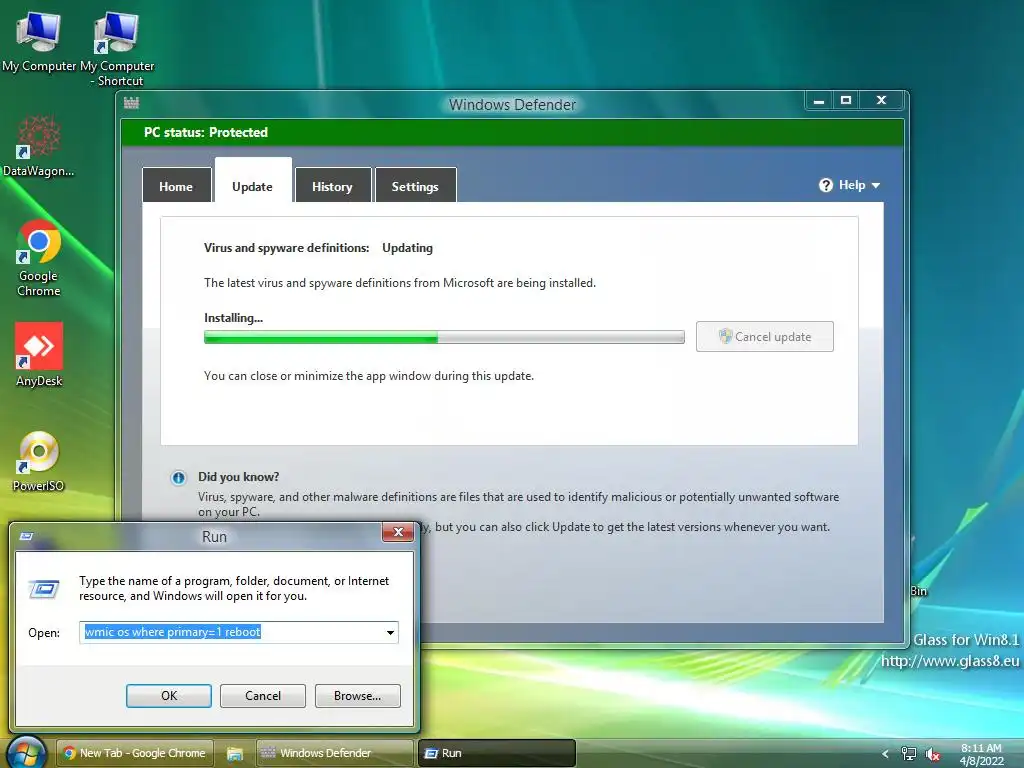Click the Windows Defender title bar castle icon
1024x768 pixels.
(131, 103)
